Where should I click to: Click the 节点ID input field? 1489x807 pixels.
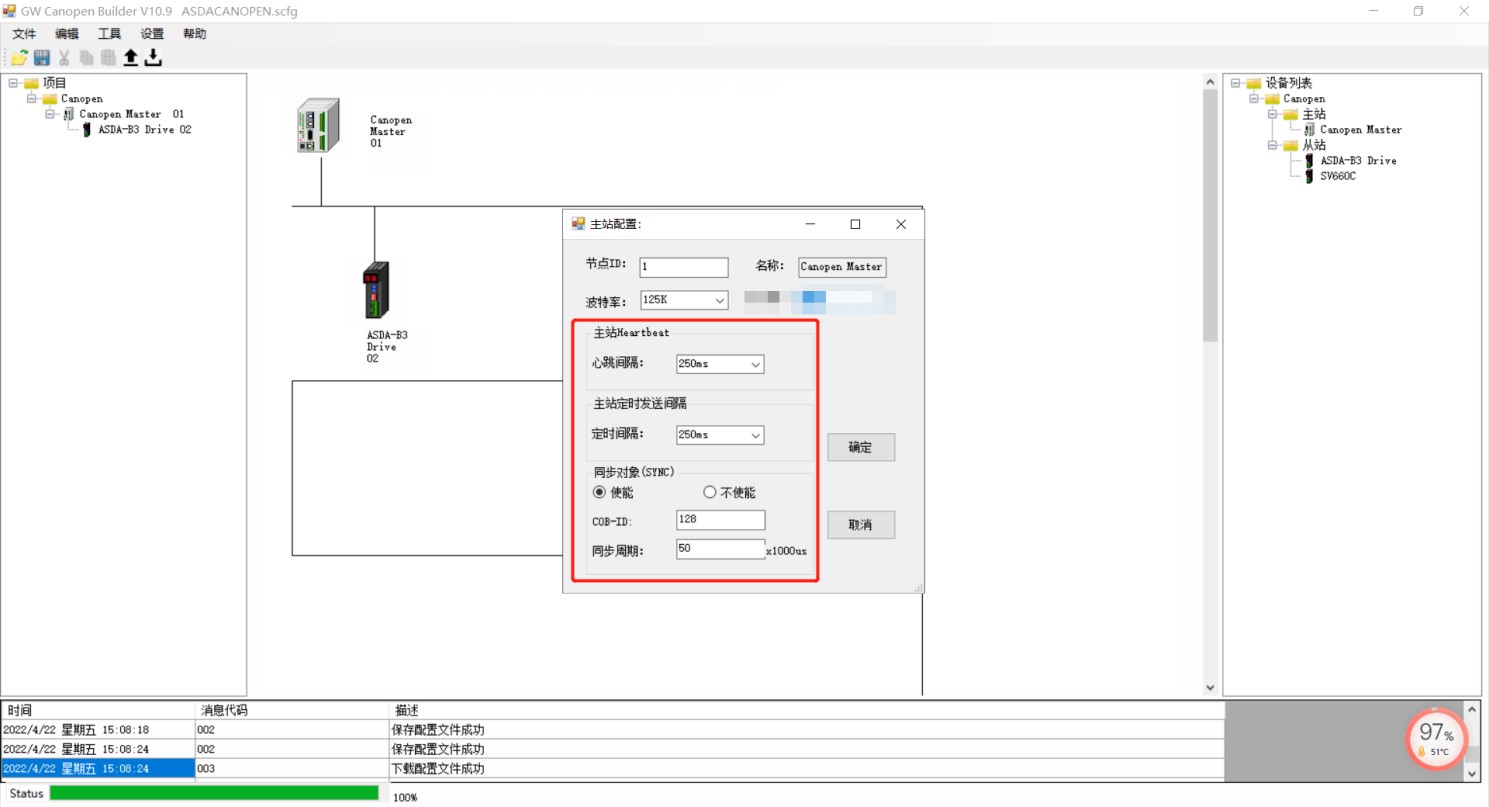(684, 267)
